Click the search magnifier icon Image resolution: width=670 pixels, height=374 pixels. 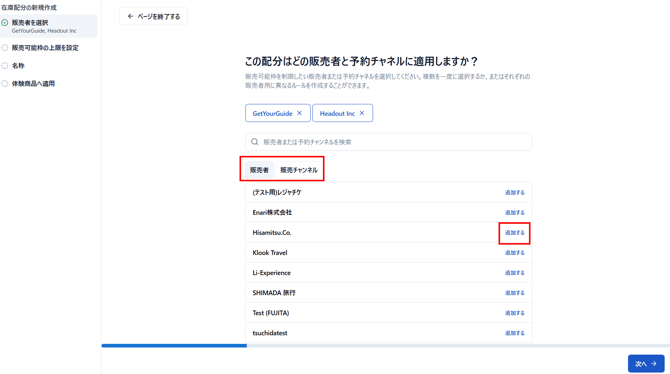(255, 142)
